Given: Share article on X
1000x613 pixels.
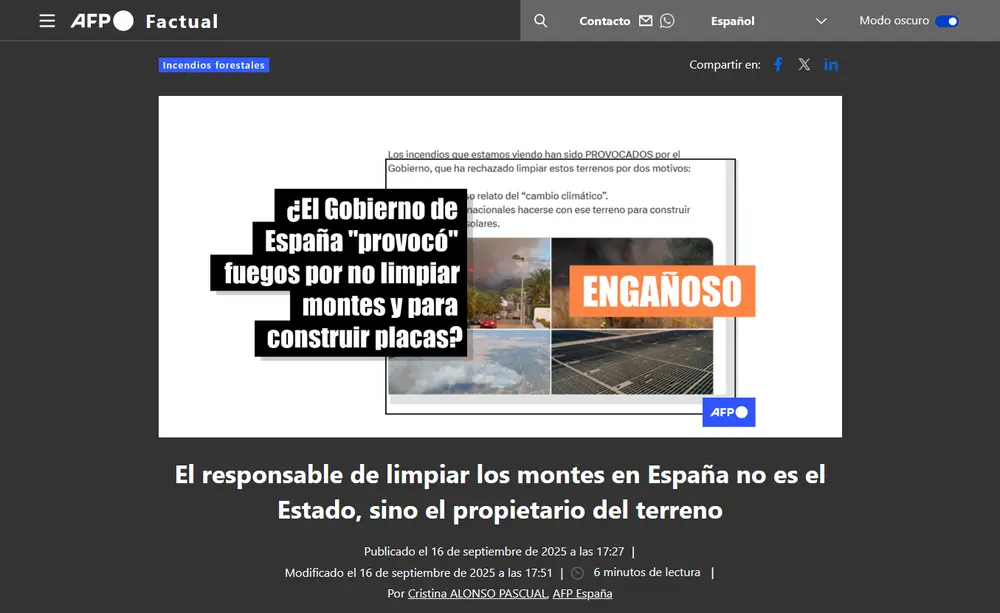Looking at the screenshot, I should (x=804, y=64).
